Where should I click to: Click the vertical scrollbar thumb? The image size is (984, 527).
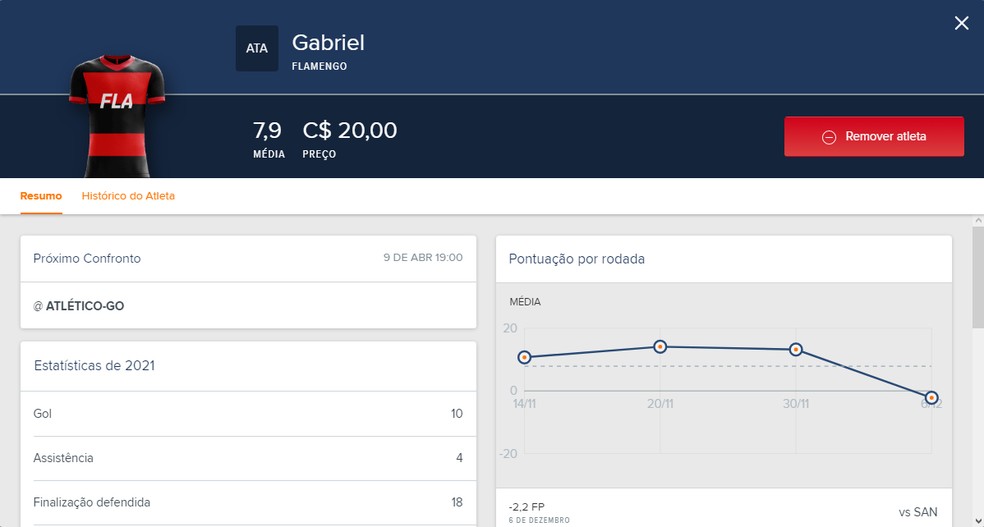tap(978, 277)
